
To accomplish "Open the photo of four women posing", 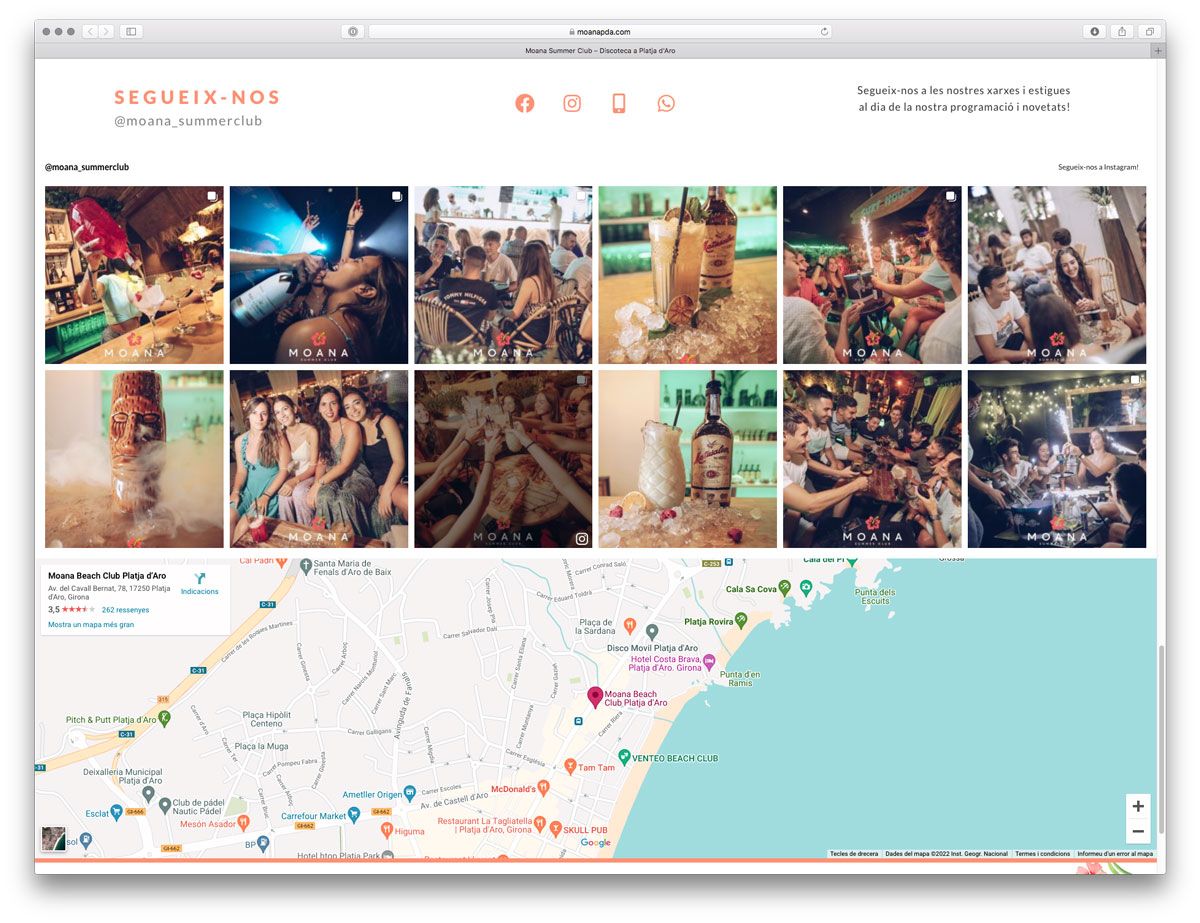I will coord(319,459).
